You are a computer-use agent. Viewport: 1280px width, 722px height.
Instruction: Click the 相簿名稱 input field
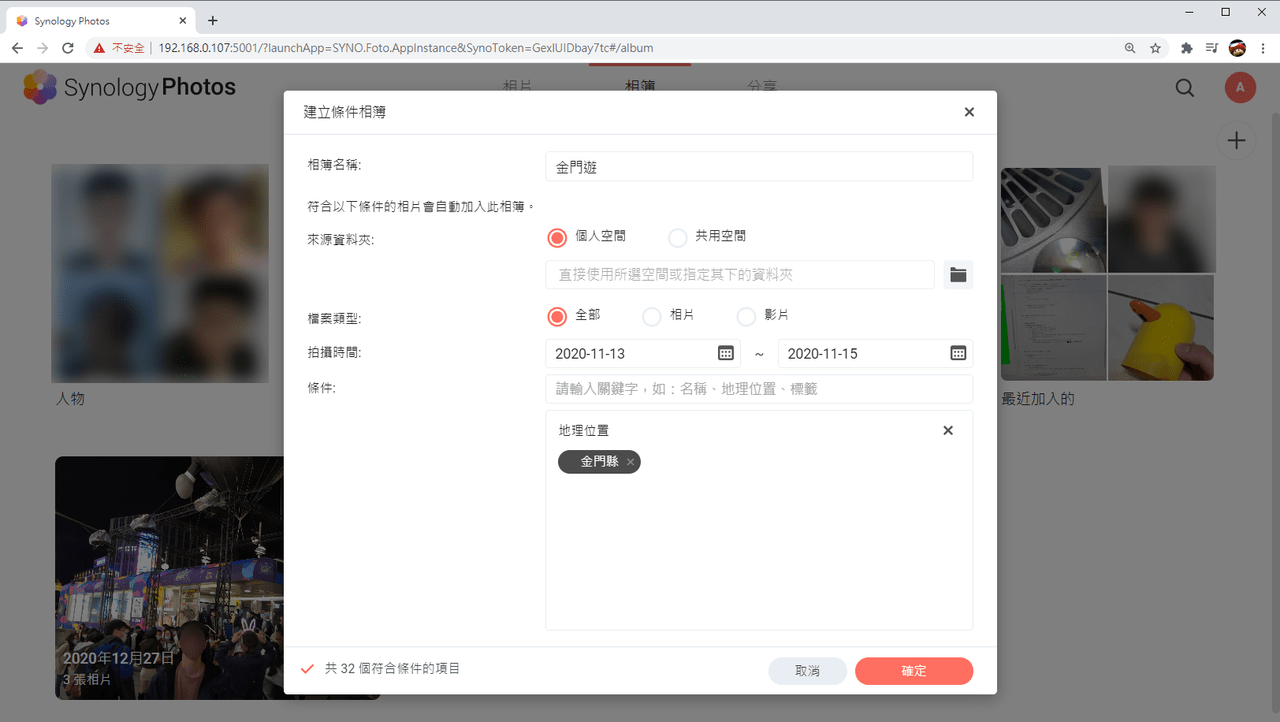759,167
